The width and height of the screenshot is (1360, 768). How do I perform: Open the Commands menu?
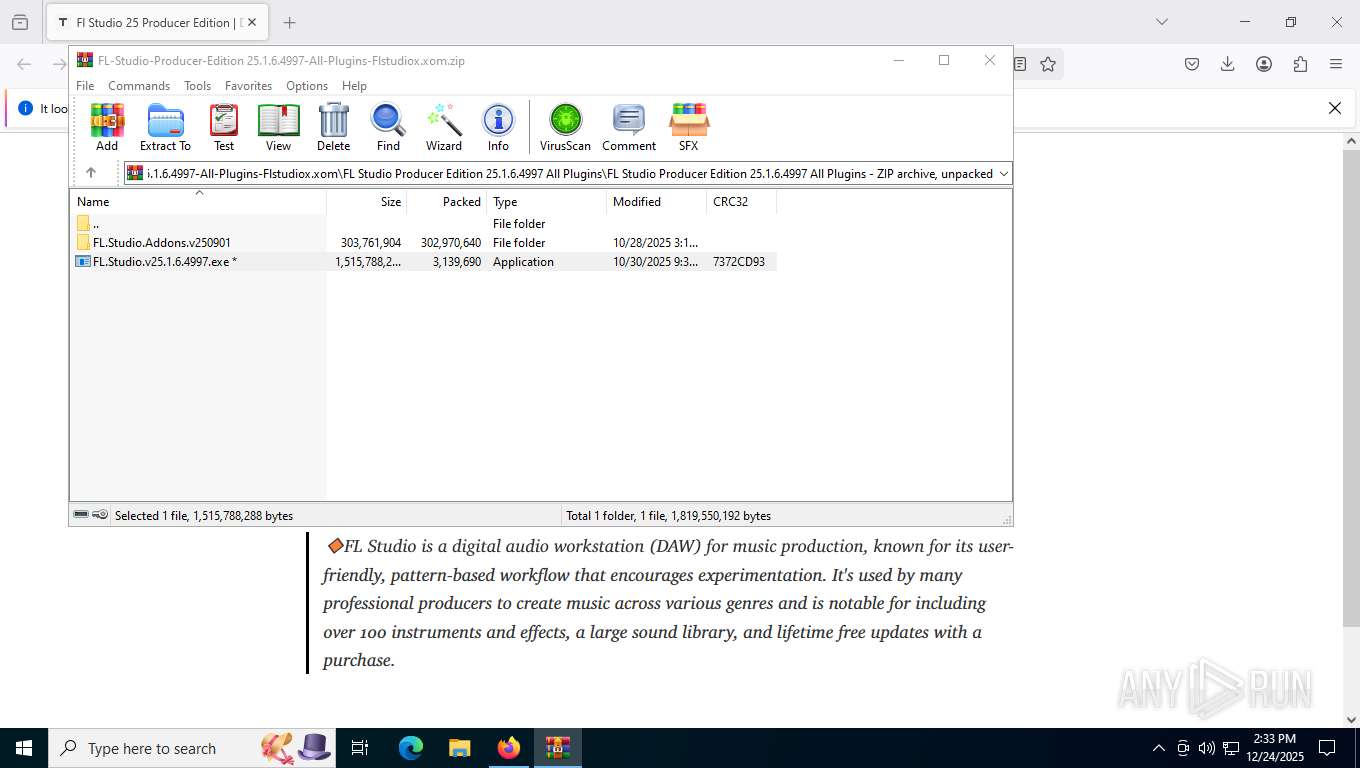point(139,86)
